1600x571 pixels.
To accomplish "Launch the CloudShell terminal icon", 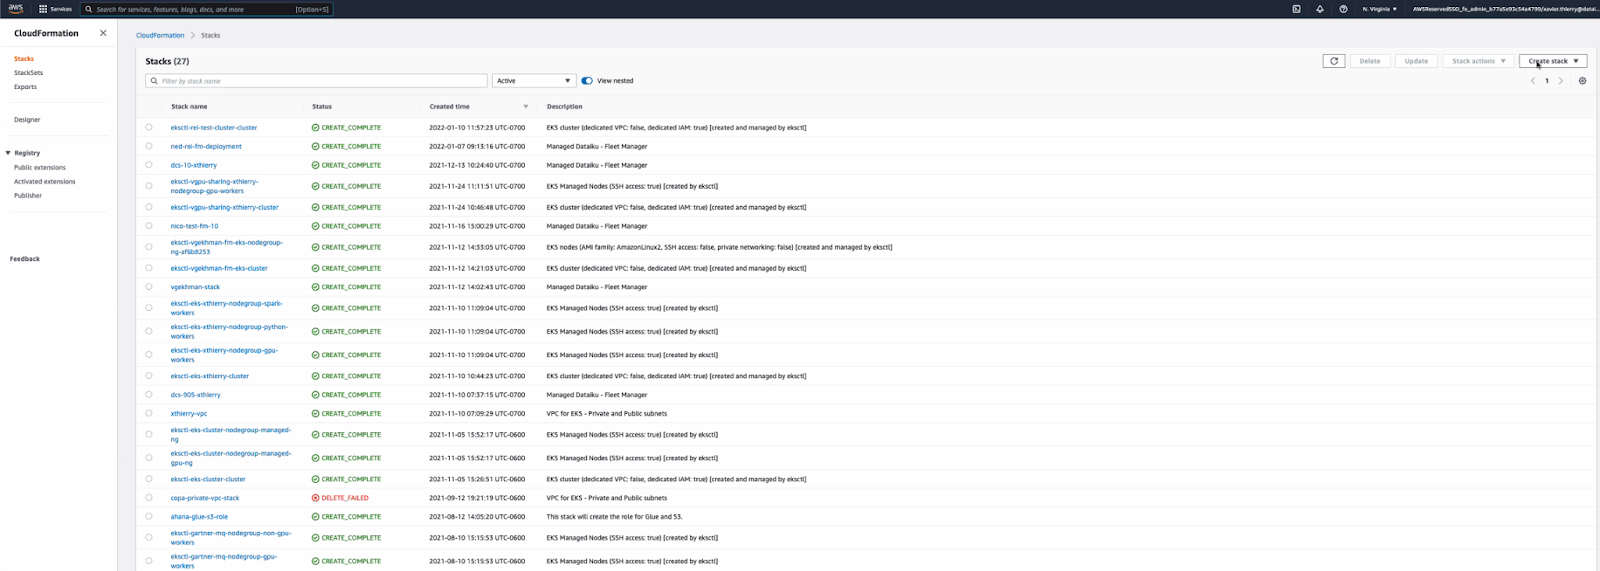I will 1296,9.
